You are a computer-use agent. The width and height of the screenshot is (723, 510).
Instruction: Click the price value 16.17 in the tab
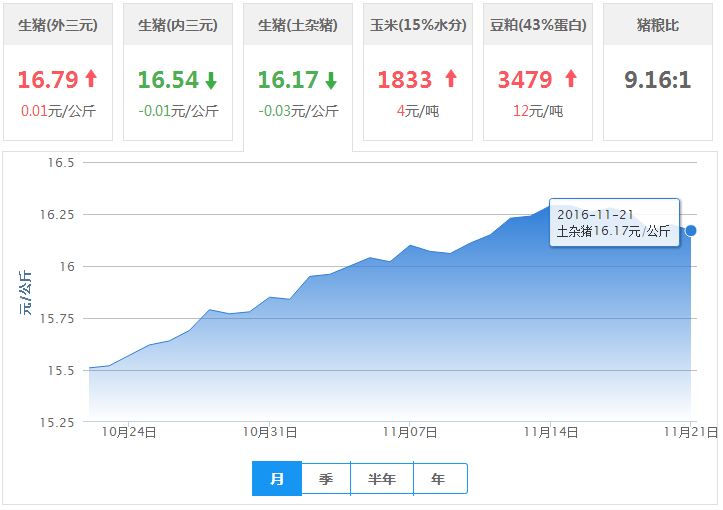[x=288, y=80]
